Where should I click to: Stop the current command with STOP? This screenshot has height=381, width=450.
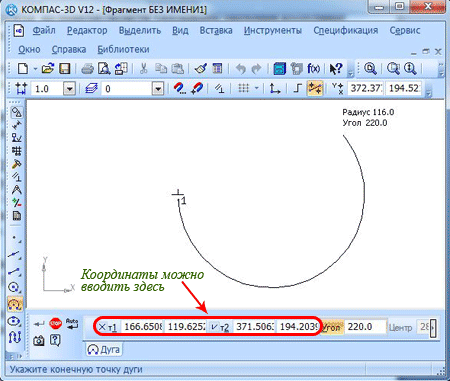55,323
